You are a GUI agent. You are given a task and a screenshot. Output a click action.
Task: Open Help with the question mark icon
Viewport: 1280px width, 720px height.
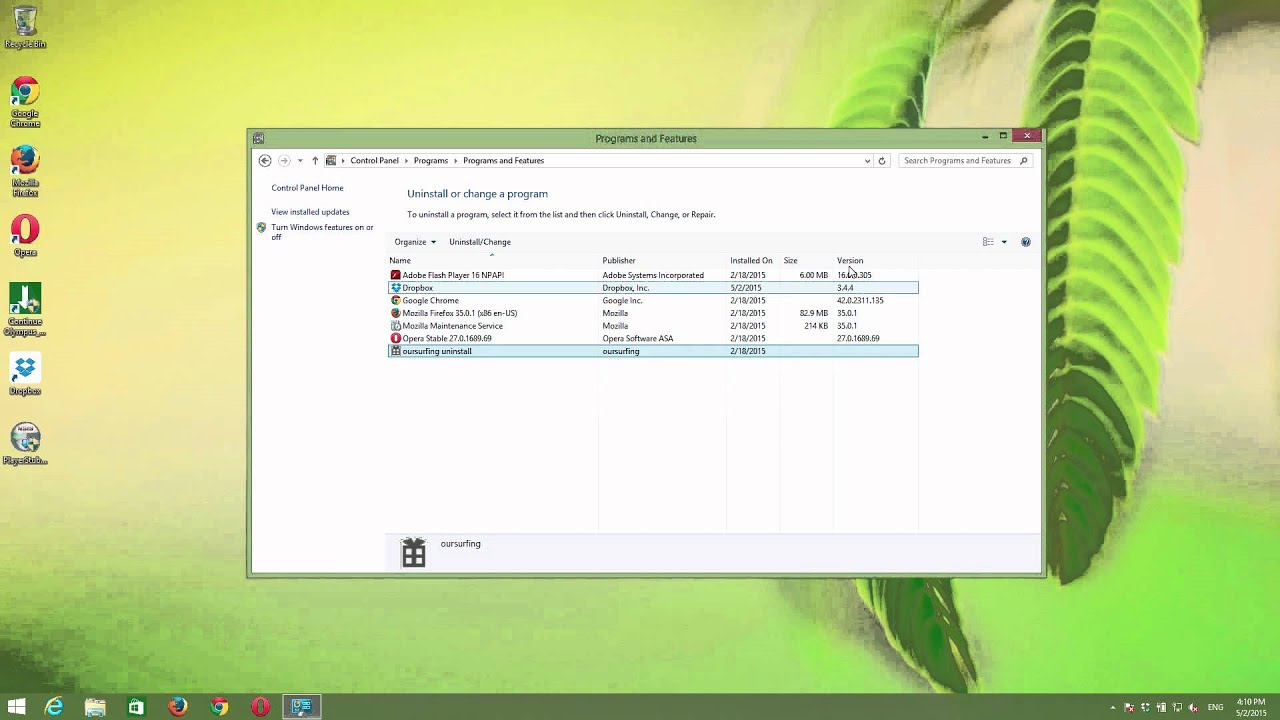pos(1025,242)
